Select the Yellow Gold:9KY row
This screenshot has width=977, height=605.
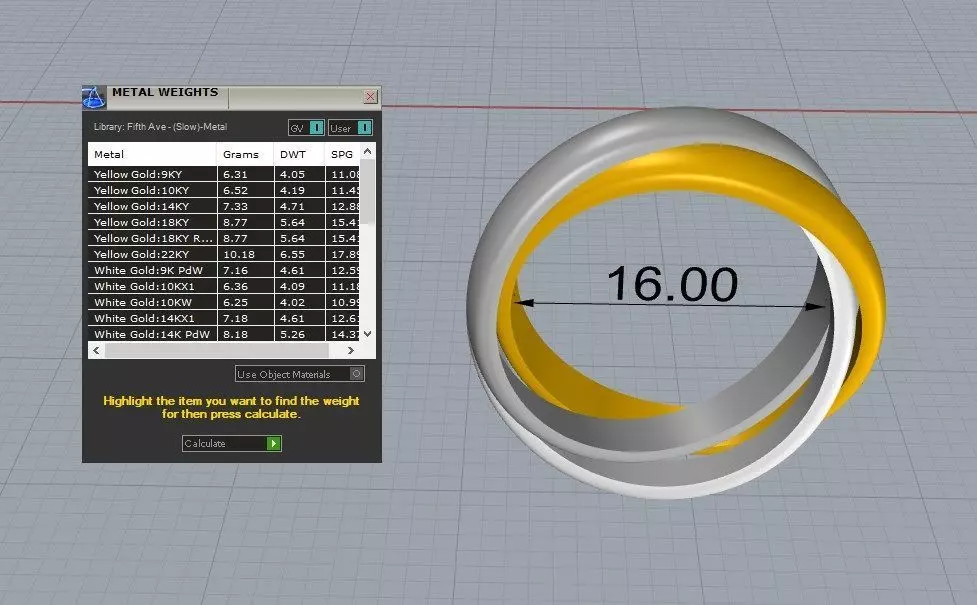point(224,174)
